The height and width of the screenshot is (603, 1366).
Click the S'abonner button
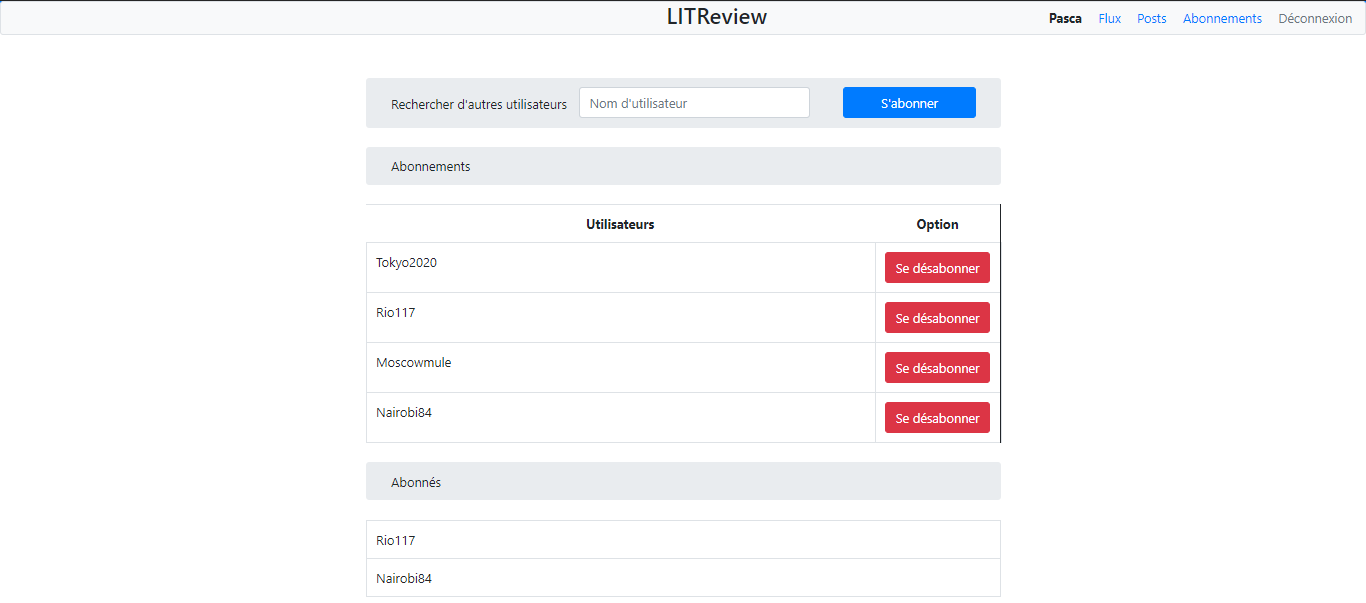click(x=909, y=103)
